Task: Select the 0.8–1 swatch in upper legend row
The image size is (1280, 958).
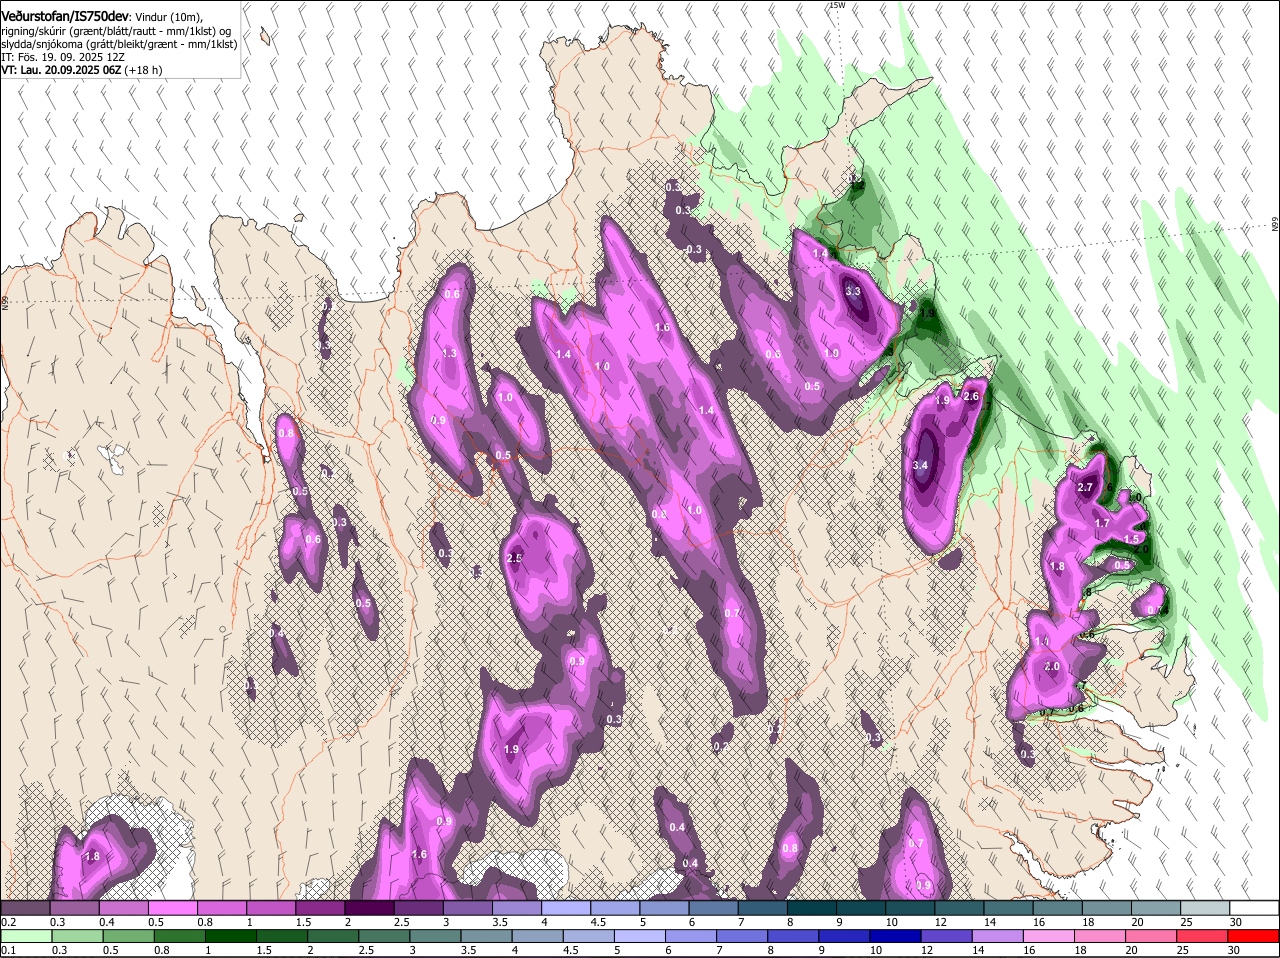Action: point(222,908)
